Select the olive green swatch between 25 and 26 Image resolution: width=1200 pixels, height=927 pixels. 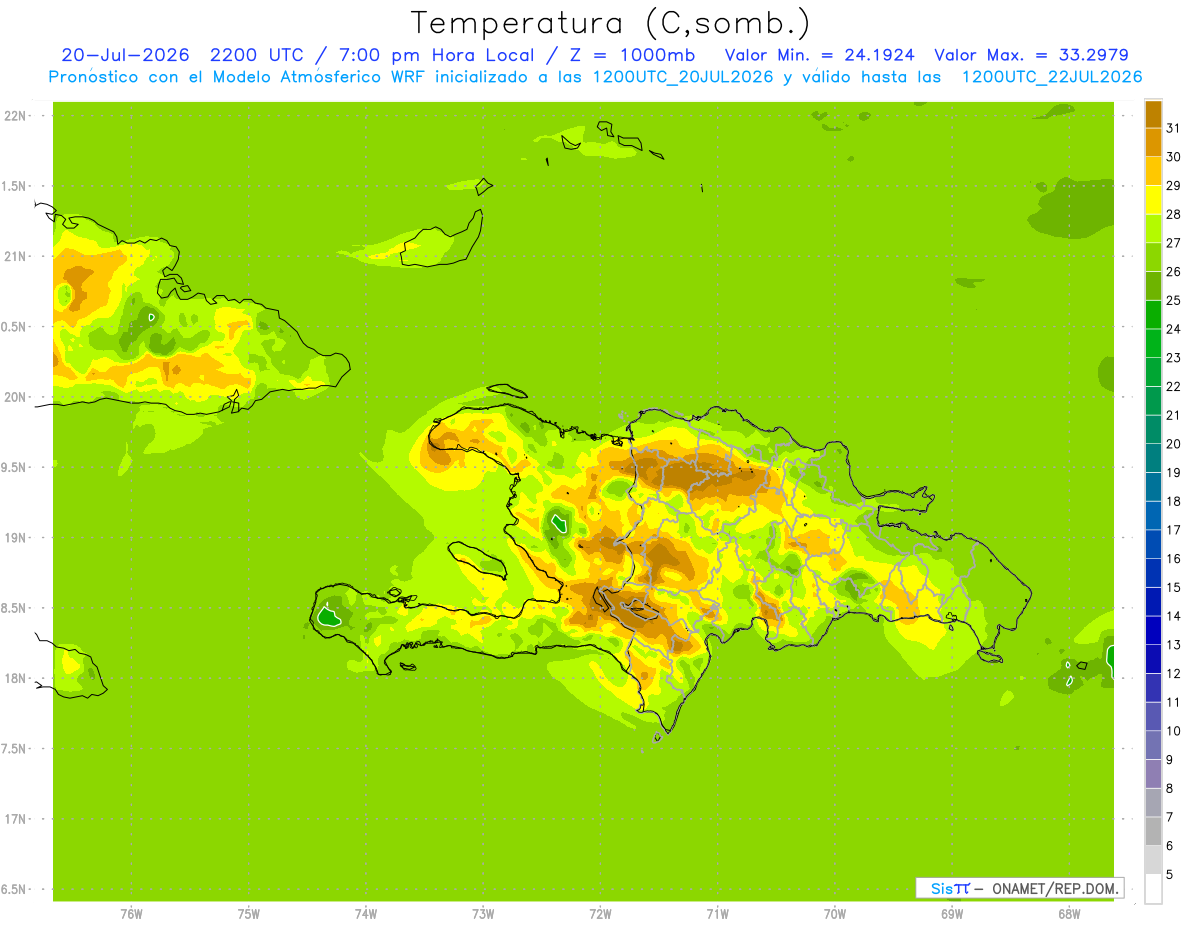pos(1153,286)
